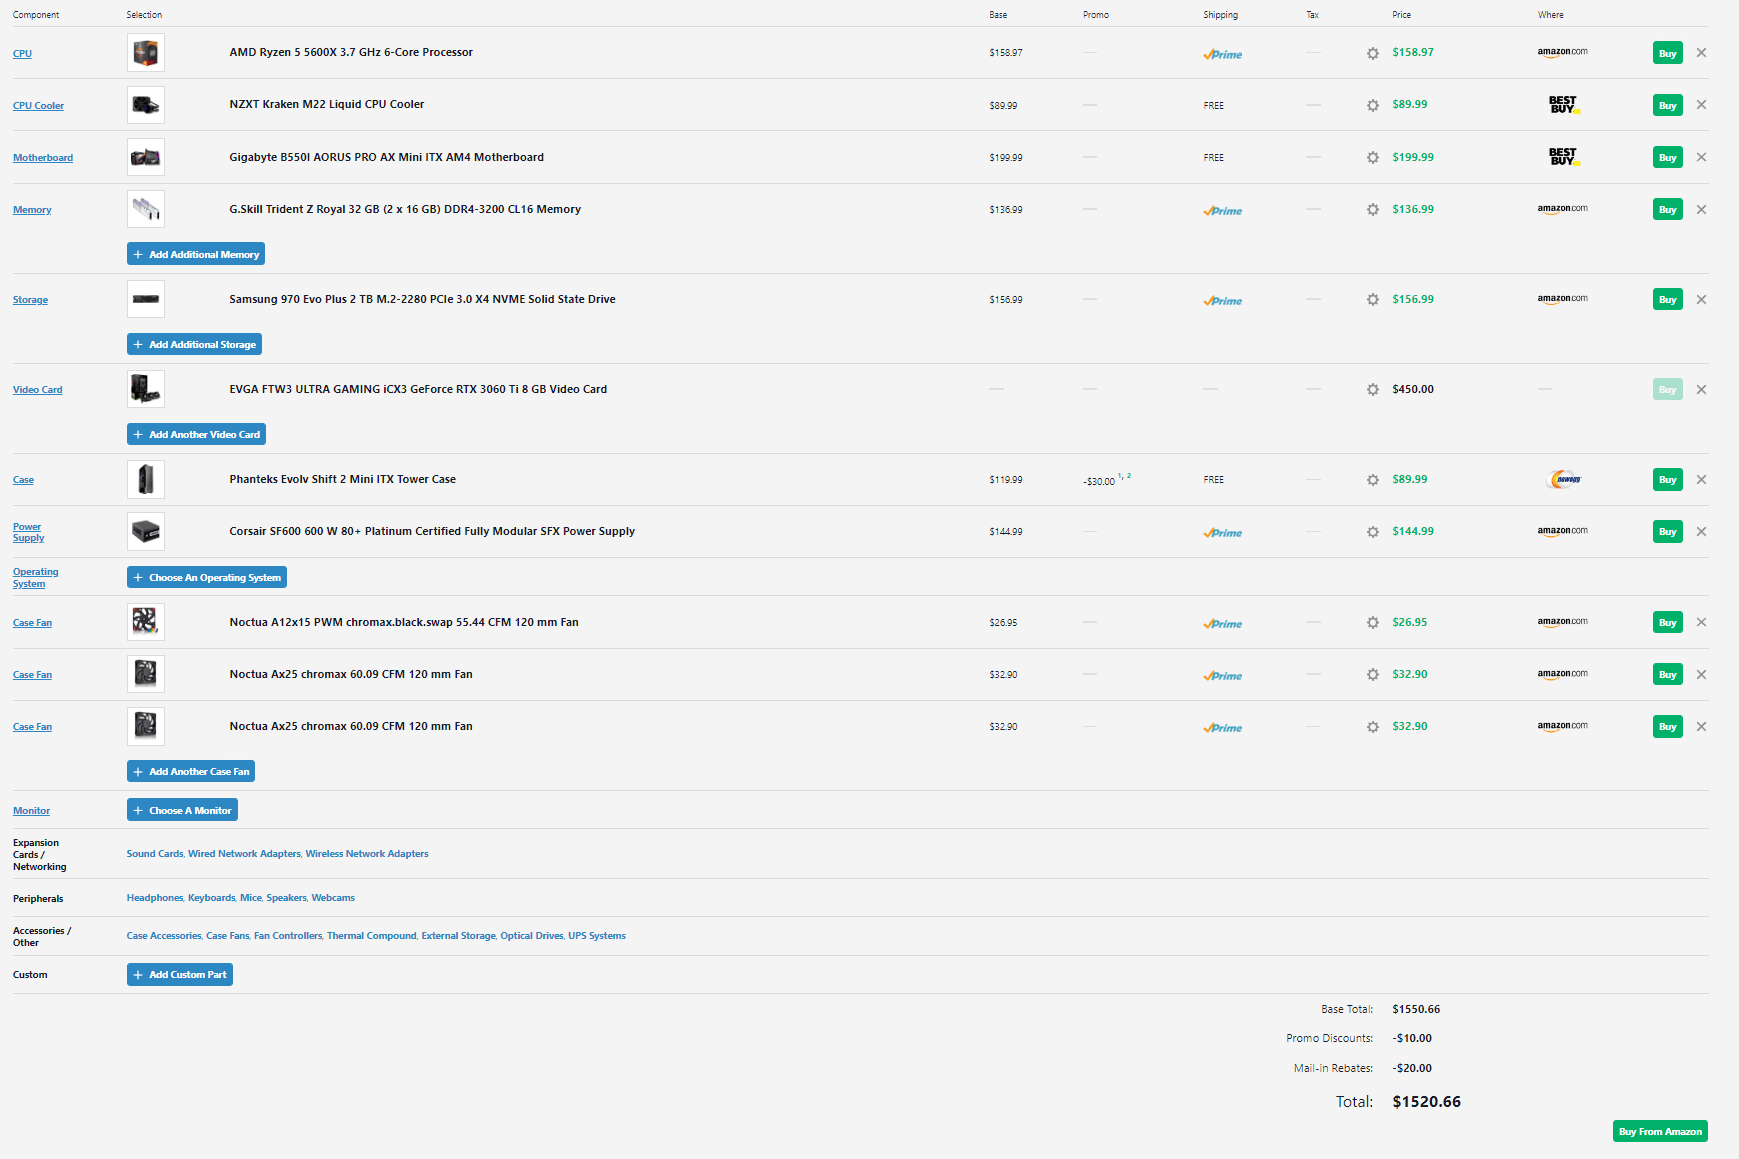Open the EVGA RTX 3060 Ti thumbnail
Screen dimensions: 1739x1159
tap(146, 389)
